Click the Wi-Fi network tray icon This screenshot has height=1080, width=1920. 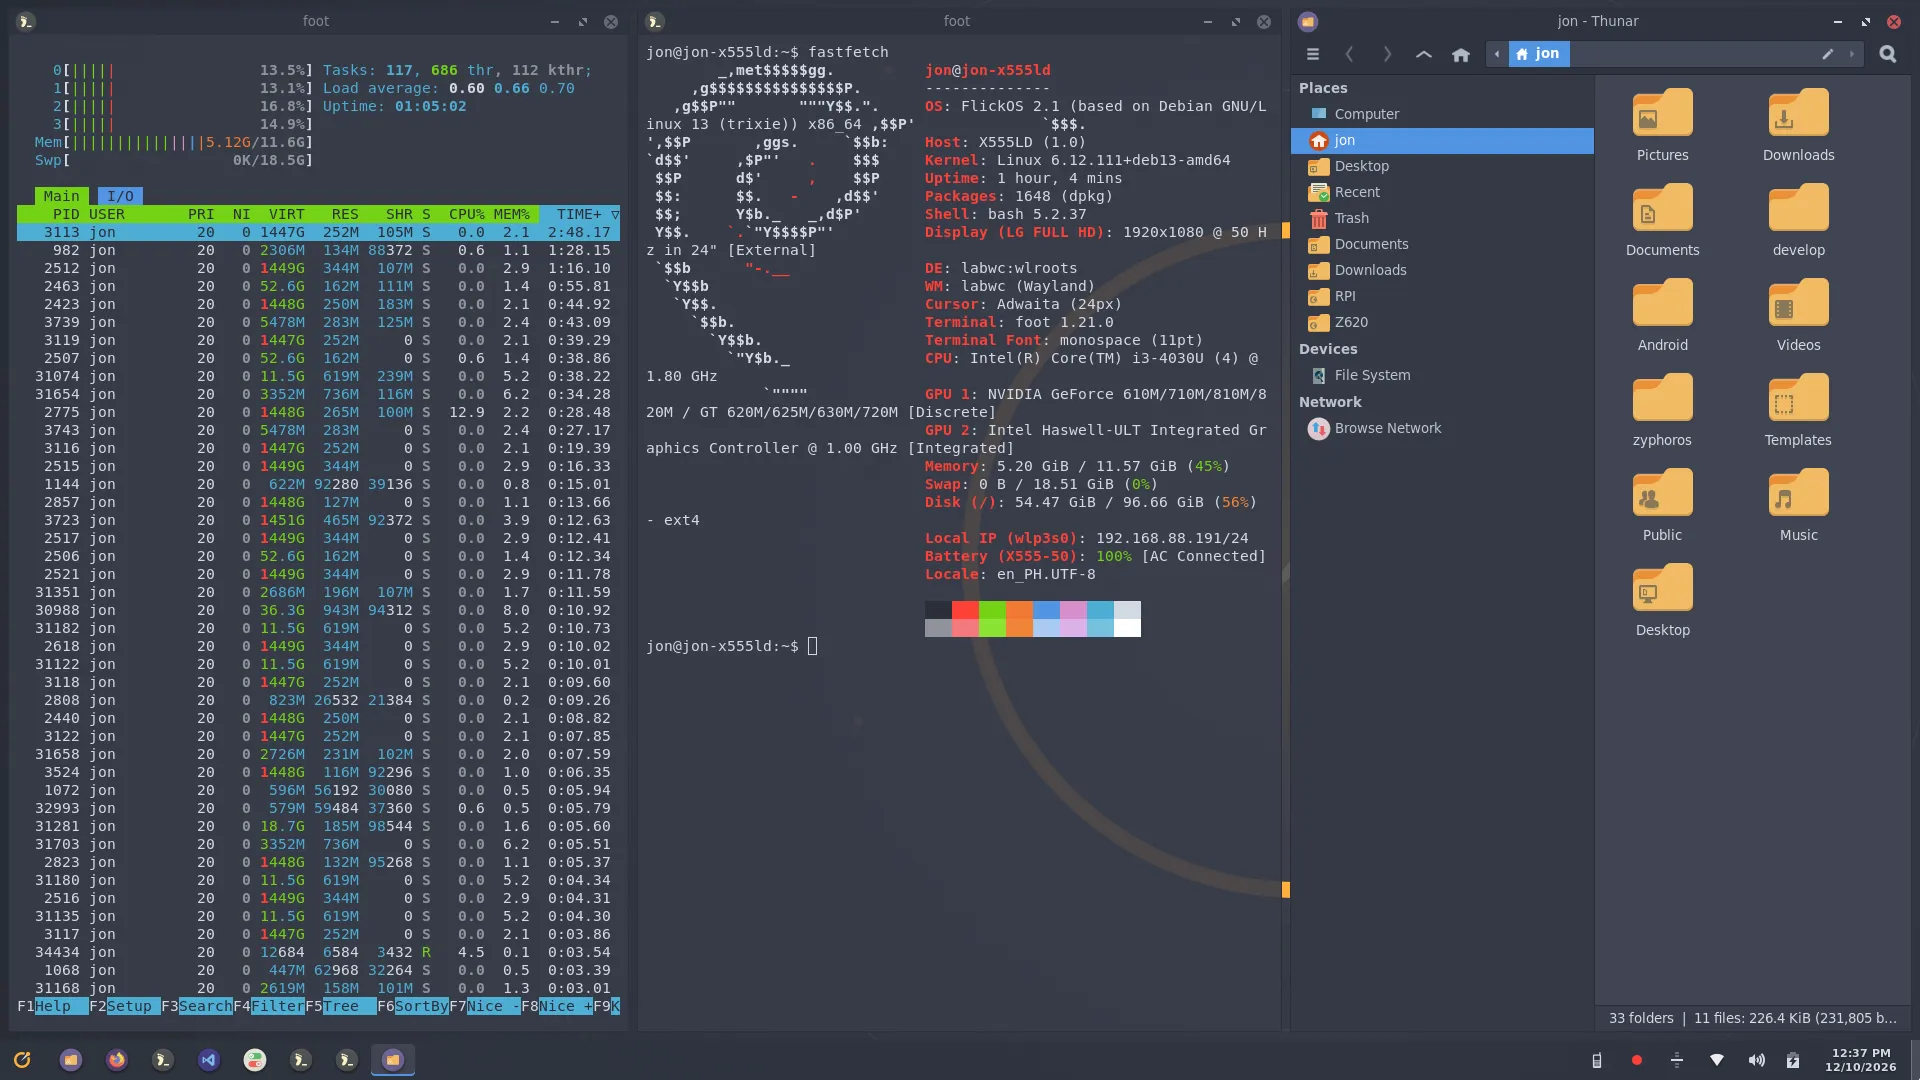1717,1060
